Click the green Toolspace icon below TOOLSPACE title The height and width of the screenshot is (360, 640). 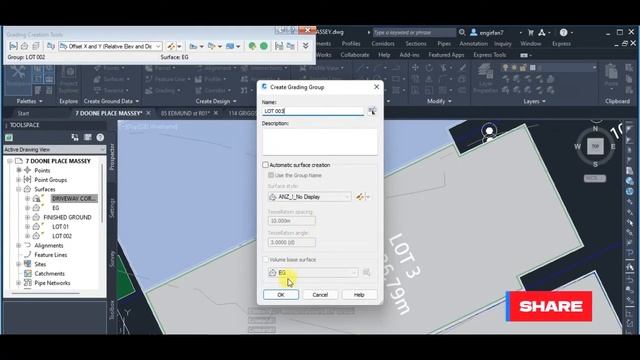pos(9,138)
